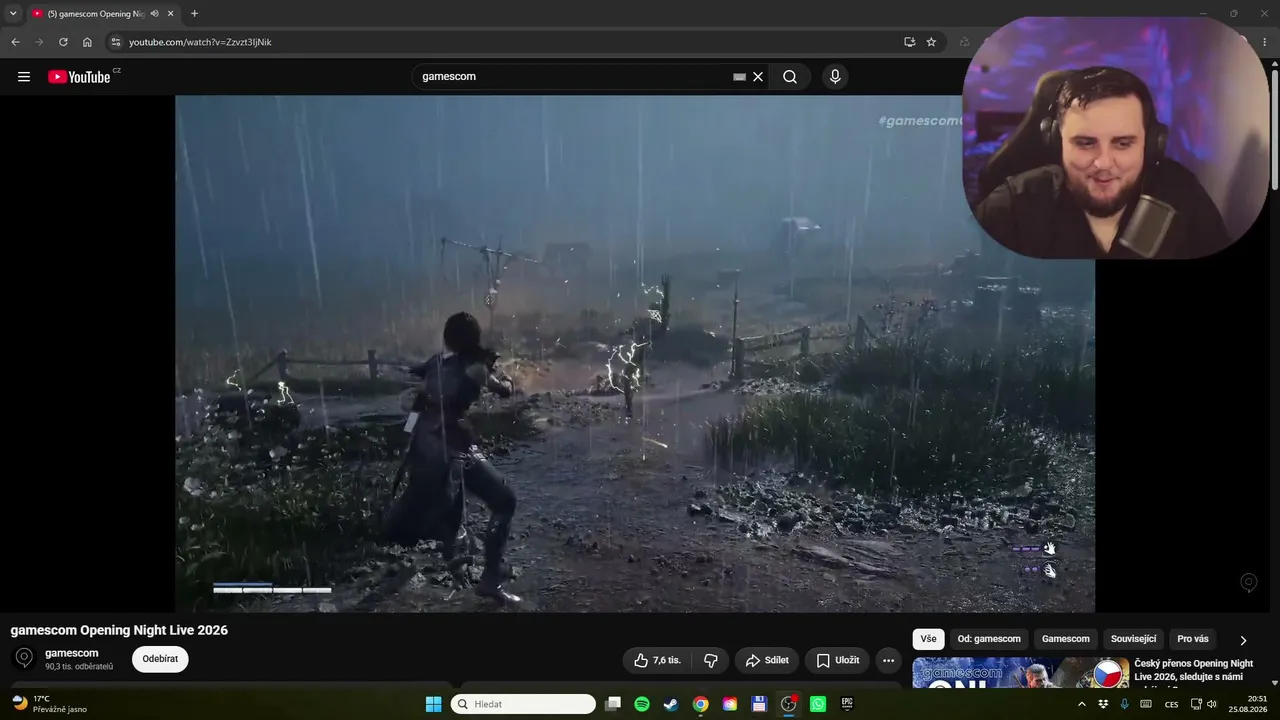
Task: Select the Pro vás filter chip
Action: 1193,639
